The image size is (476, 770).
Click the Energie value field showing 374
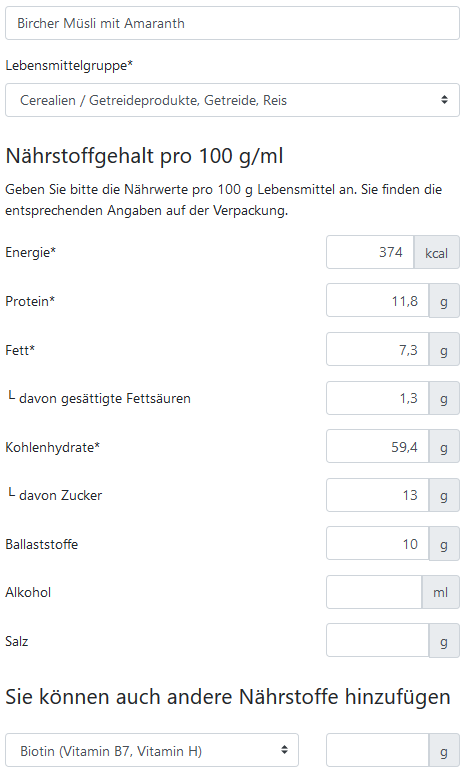pyautogui.click(x=370, y=252)
